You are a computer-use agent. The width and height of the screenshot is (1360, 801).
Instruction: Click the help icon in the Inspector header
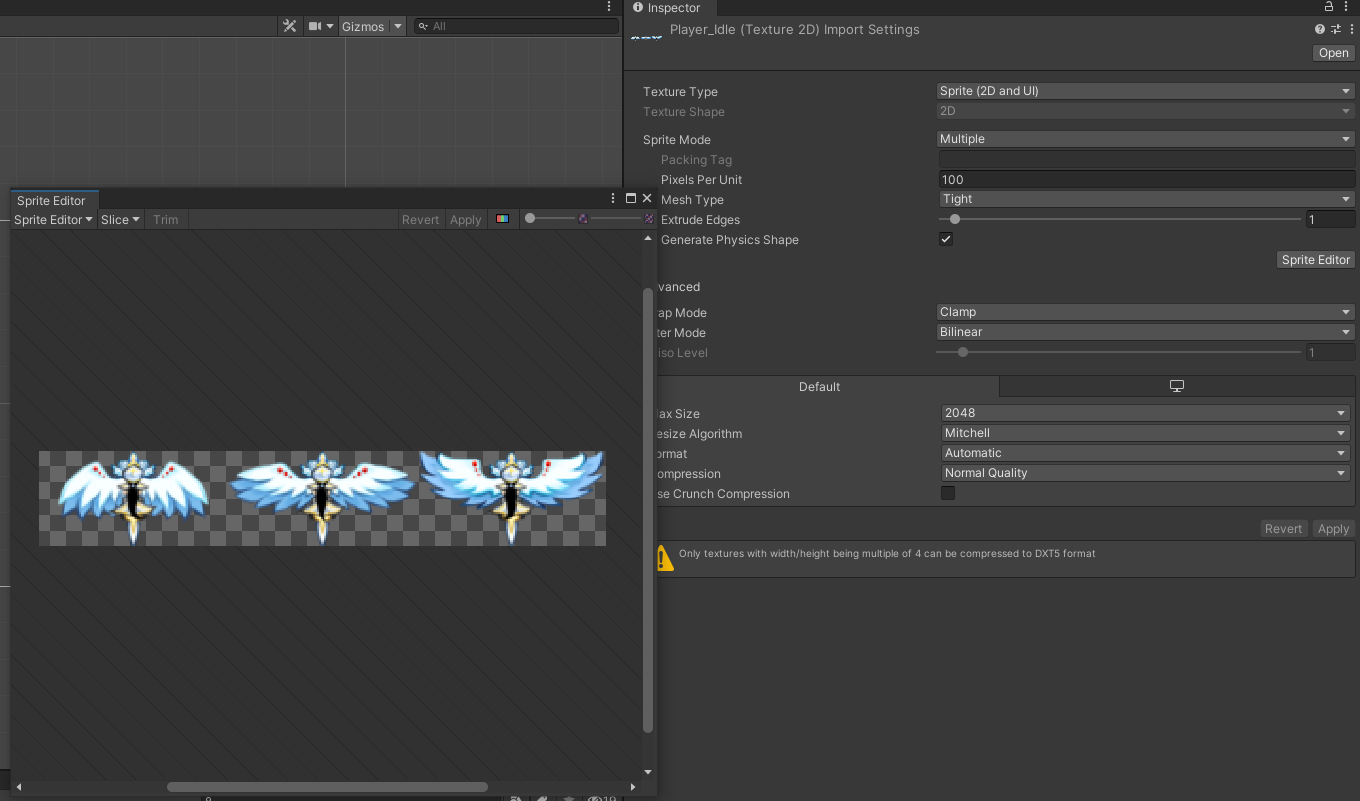[x=1318, y=29]
